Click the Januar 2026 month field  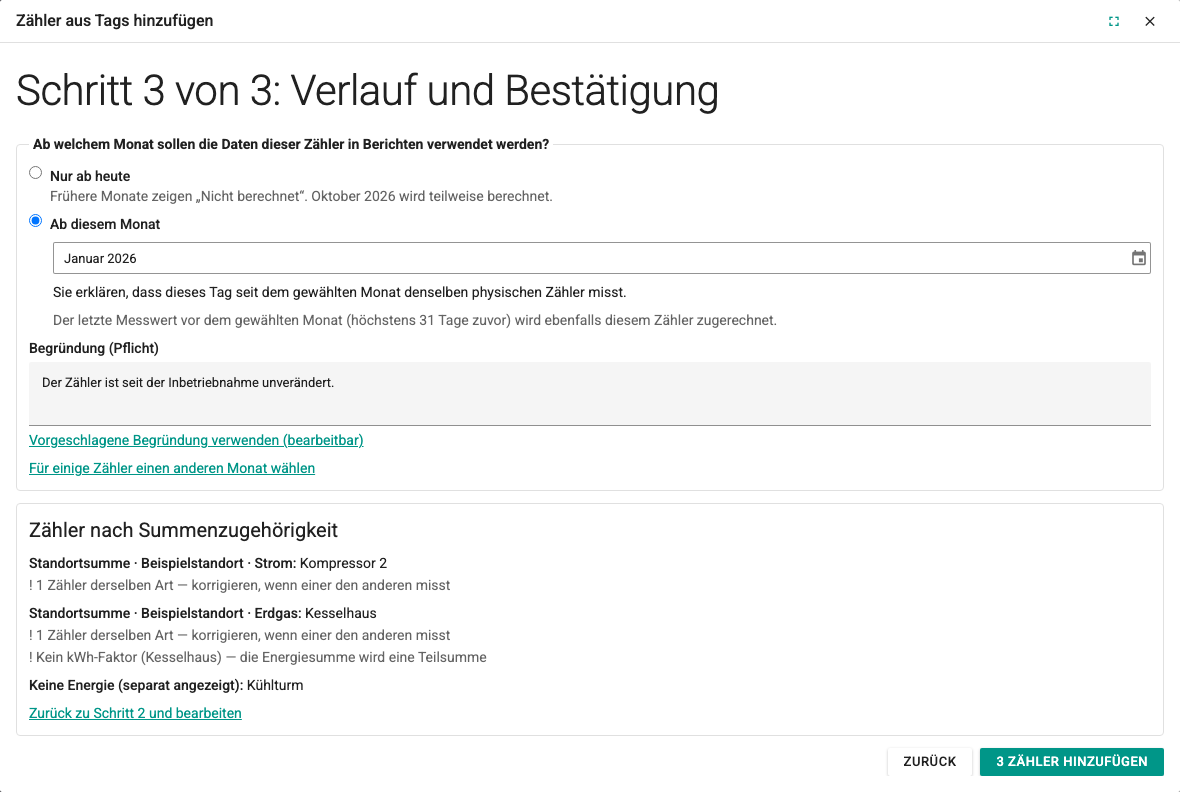coord(601,258)
